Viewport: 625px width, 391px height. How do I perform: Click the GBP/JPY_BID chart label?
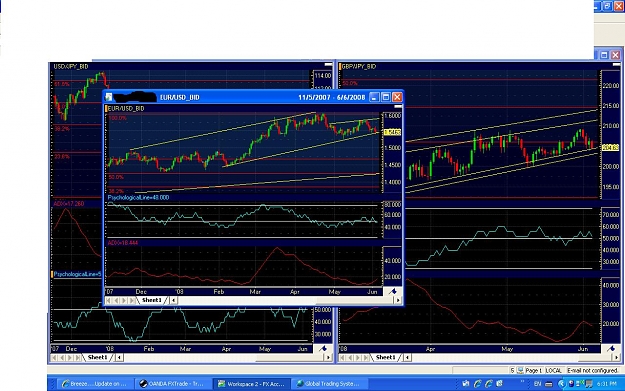(x=359, y=67)
